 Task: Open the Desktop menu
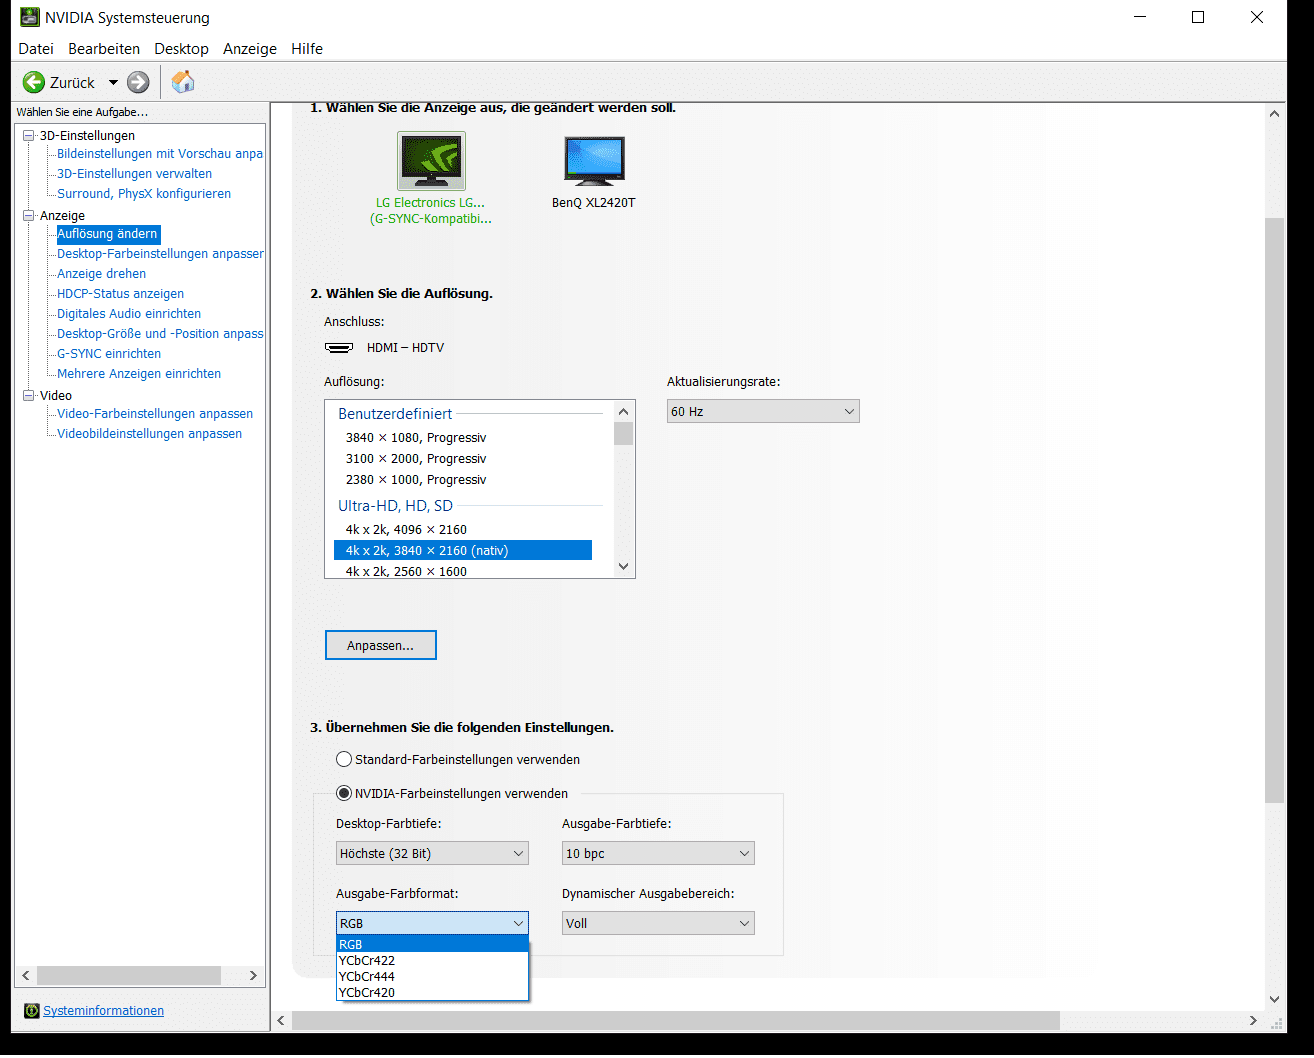pyautogui.click(x=181, y=49)
